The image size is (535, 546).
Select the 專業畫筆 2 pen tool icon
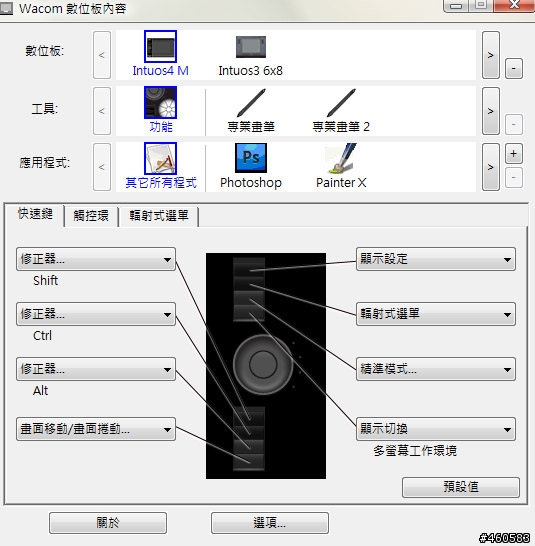(341, 103)
